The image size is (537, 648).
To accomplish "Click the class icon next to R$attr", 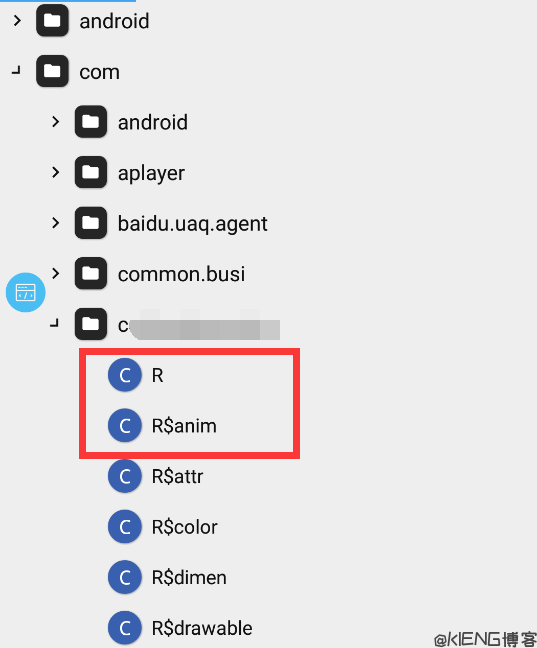I will (x=125, y=476).
